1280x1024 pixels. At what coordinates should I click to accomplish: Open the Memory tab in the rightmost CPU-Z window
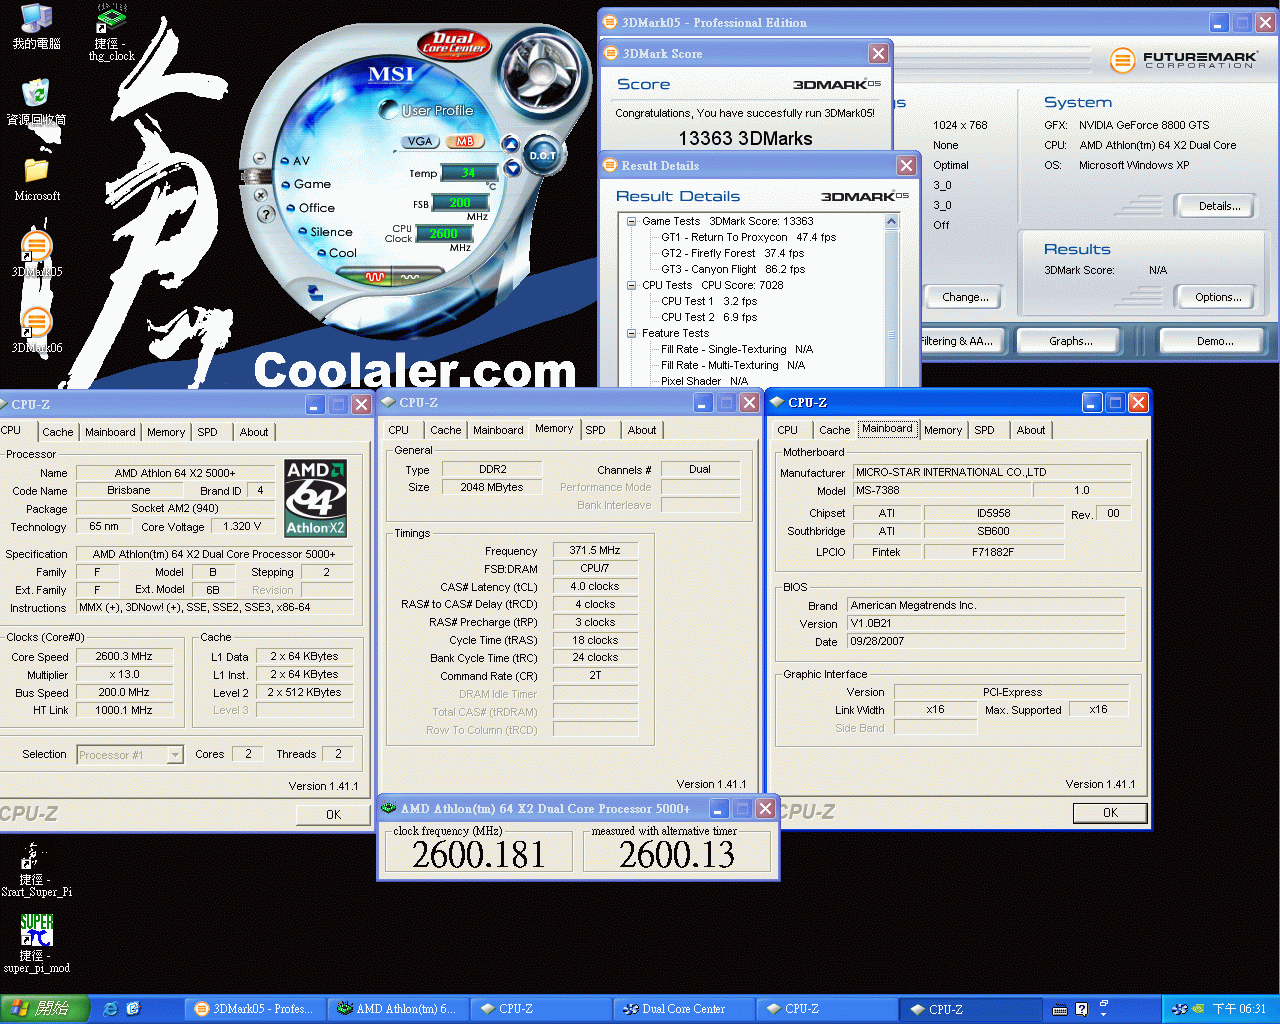coord(943,430)
